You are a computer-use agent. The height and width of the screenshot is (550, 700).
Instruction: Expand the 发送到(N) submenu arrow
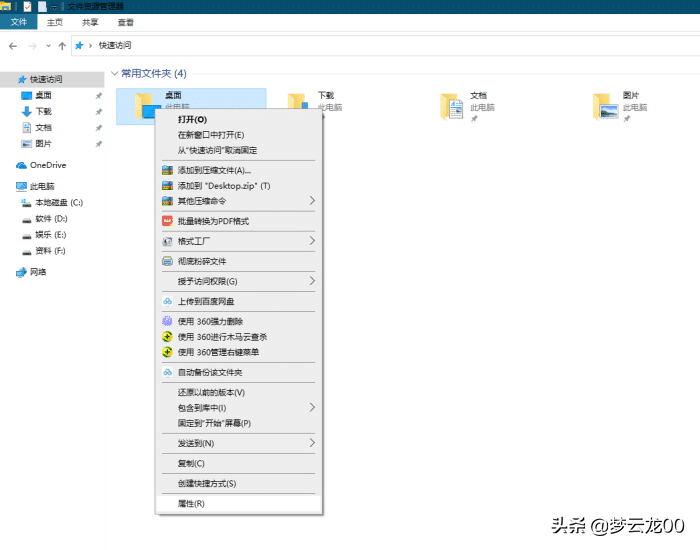312,443
